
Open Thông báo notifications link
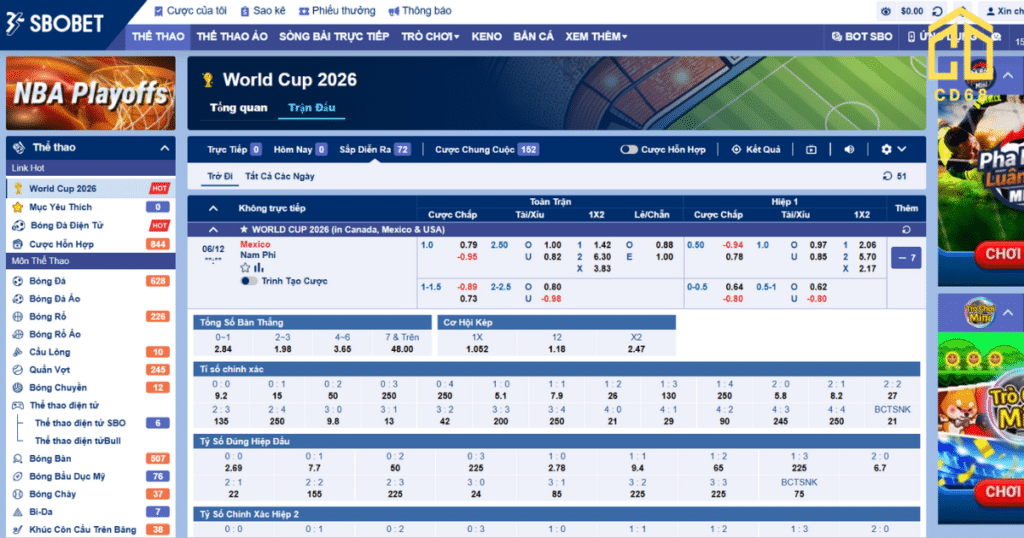pos(420,11)
